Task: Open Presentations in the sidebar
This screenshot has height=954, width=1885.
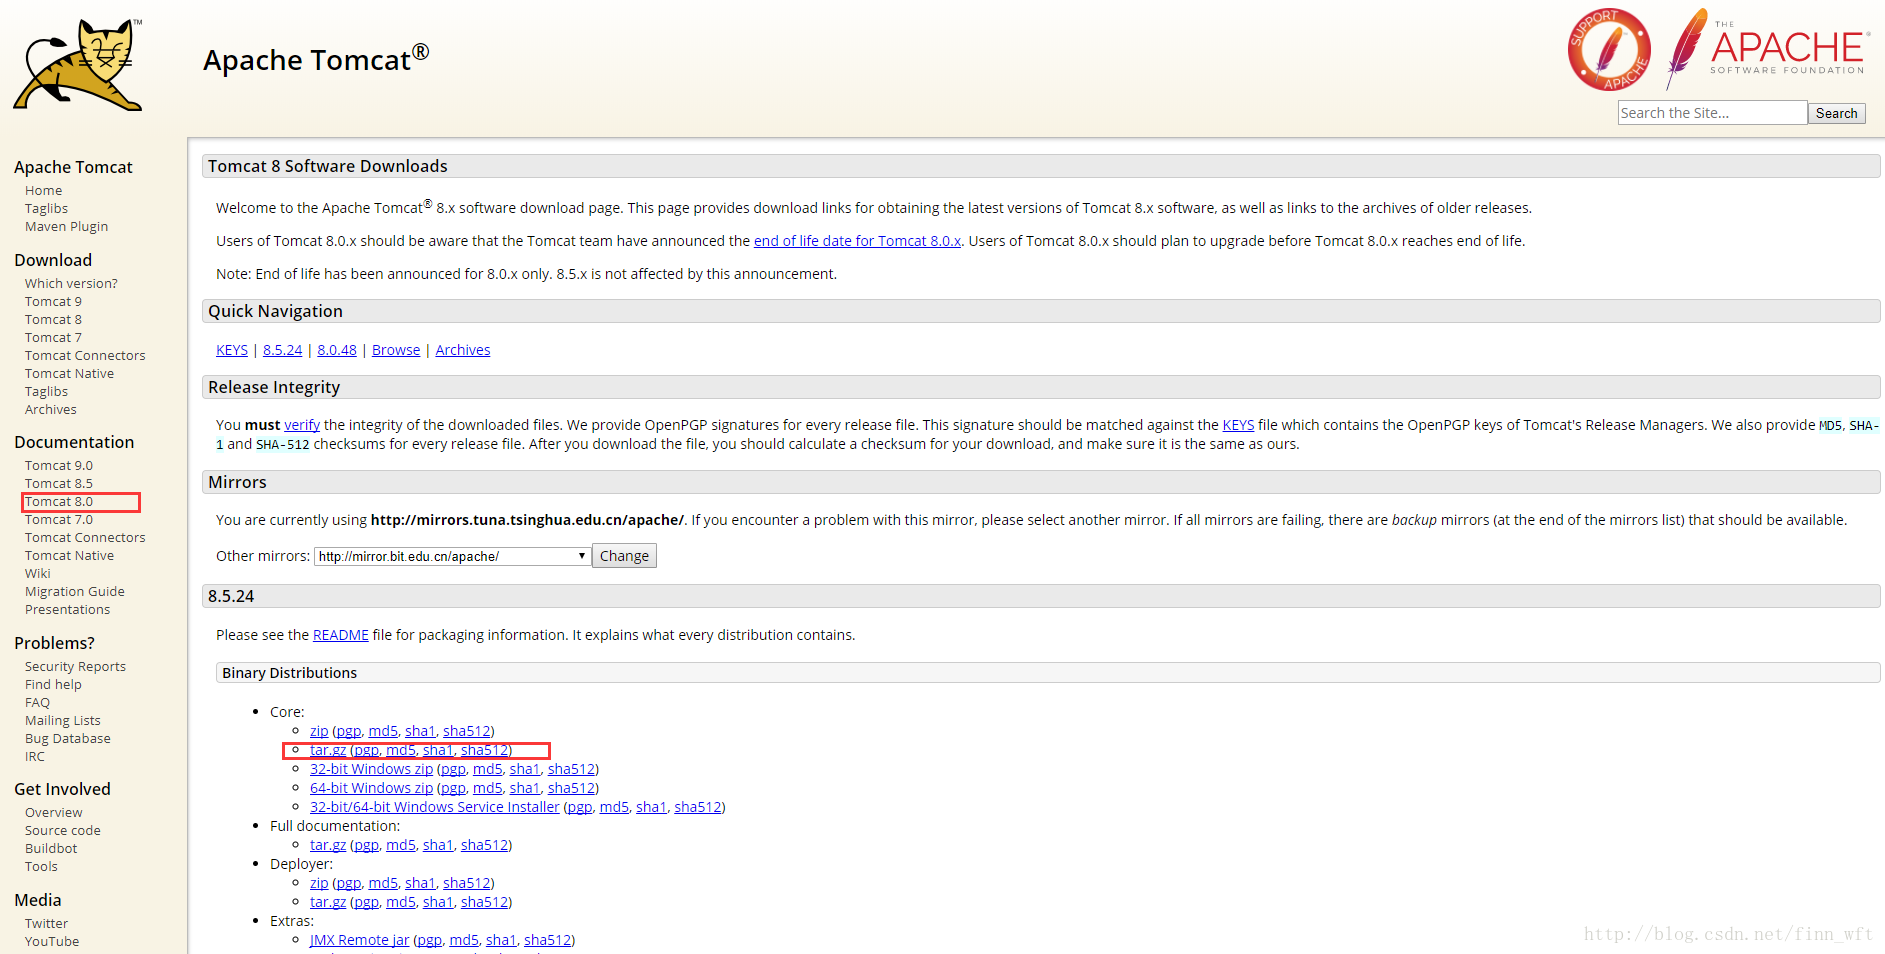Action: (67, 610)
